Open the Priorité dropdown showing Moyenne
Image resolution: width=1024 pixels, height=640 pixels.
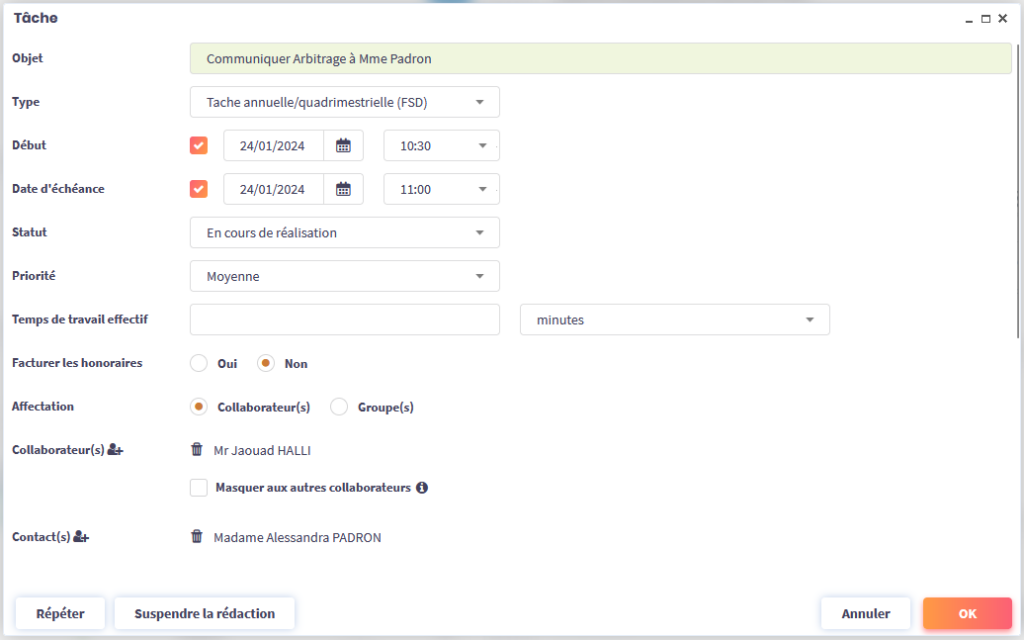344,277
